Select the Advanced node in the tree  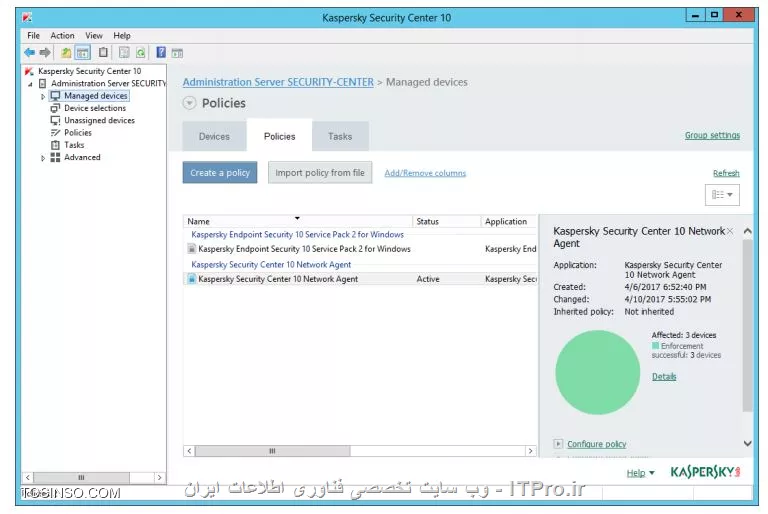click(x=82, y=157)
